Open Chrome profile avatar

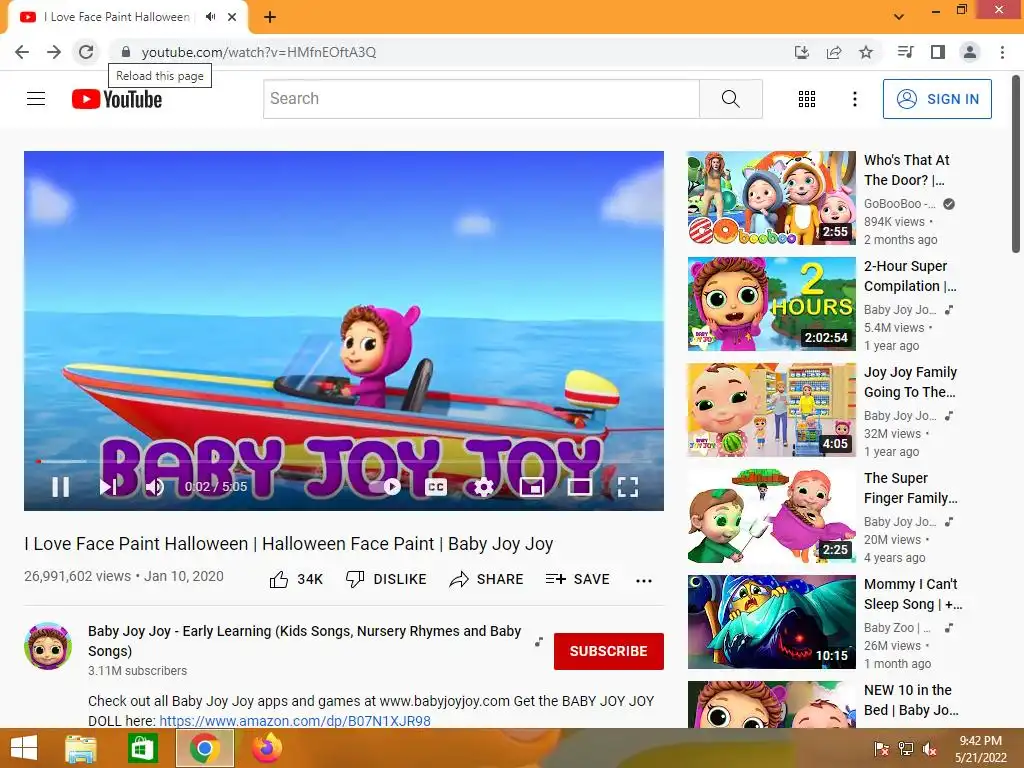coord(970,52)
